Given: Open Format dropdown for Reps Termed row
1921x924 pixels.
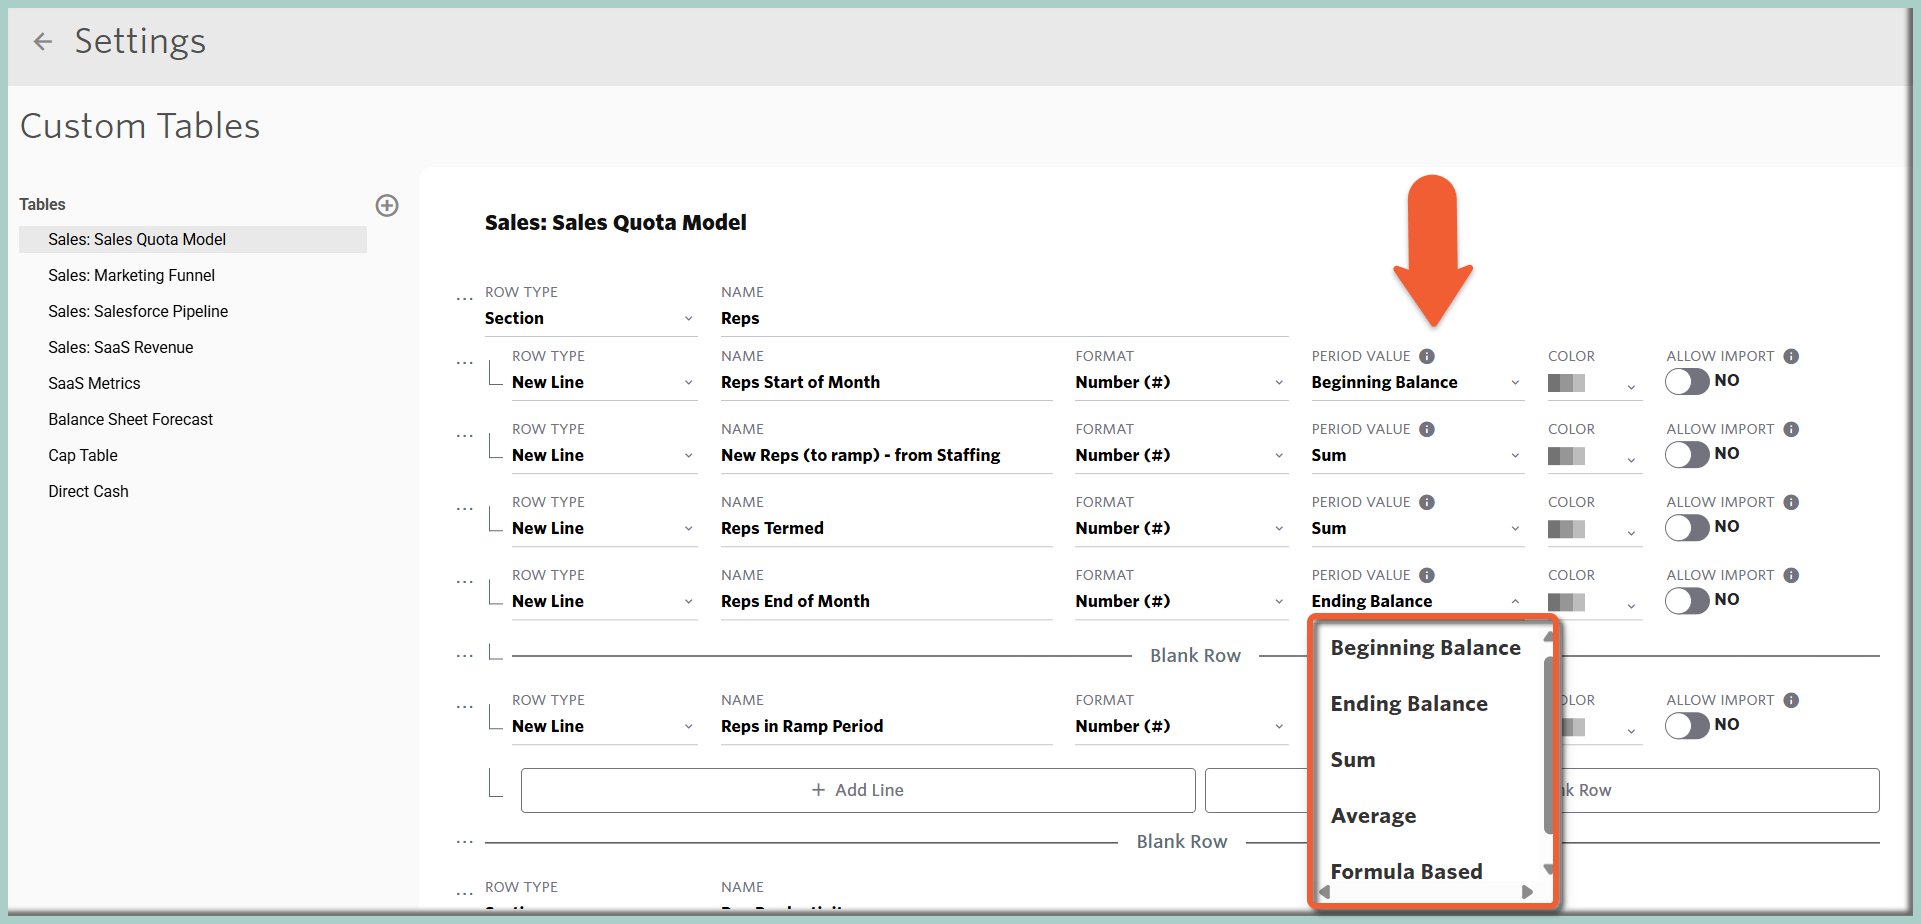Looking at the screenshot, I should click(1179, 528).
